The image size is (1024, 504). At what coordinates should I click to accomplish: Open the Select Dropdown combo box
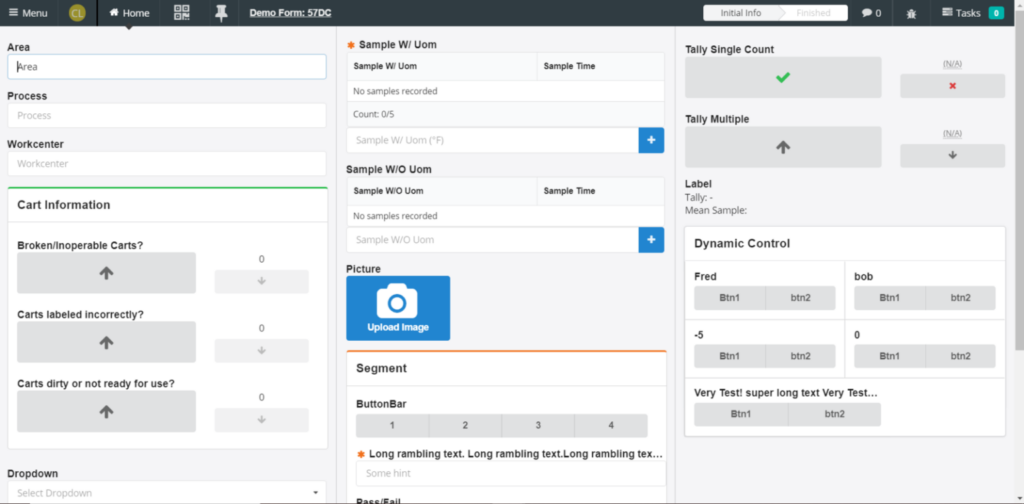tap(167, 493)
